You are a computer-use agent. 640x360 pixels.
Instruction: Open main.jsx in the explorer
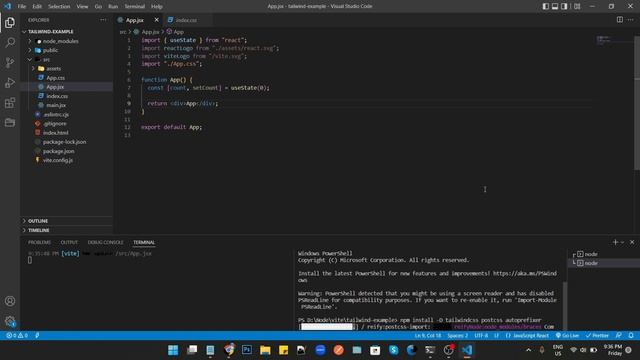point(67,105)
